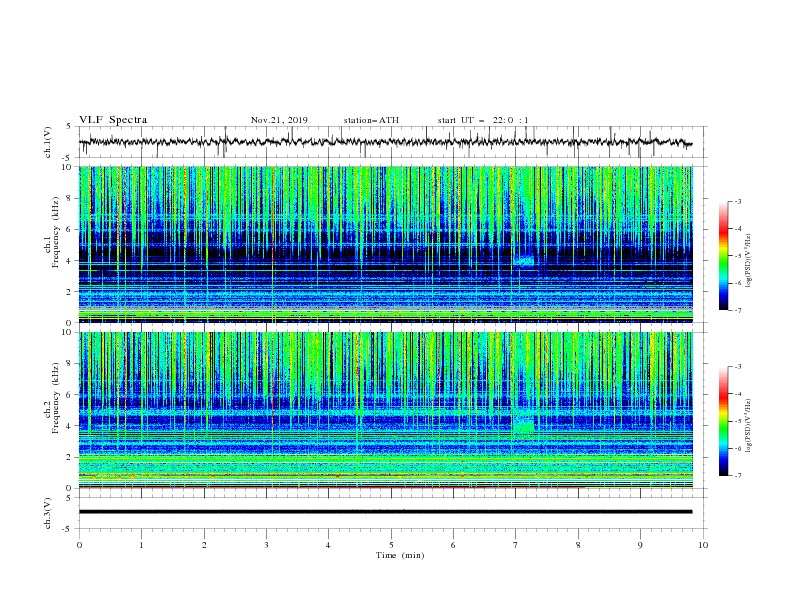Click the ch.2 PSD color bar

[723, 421]
